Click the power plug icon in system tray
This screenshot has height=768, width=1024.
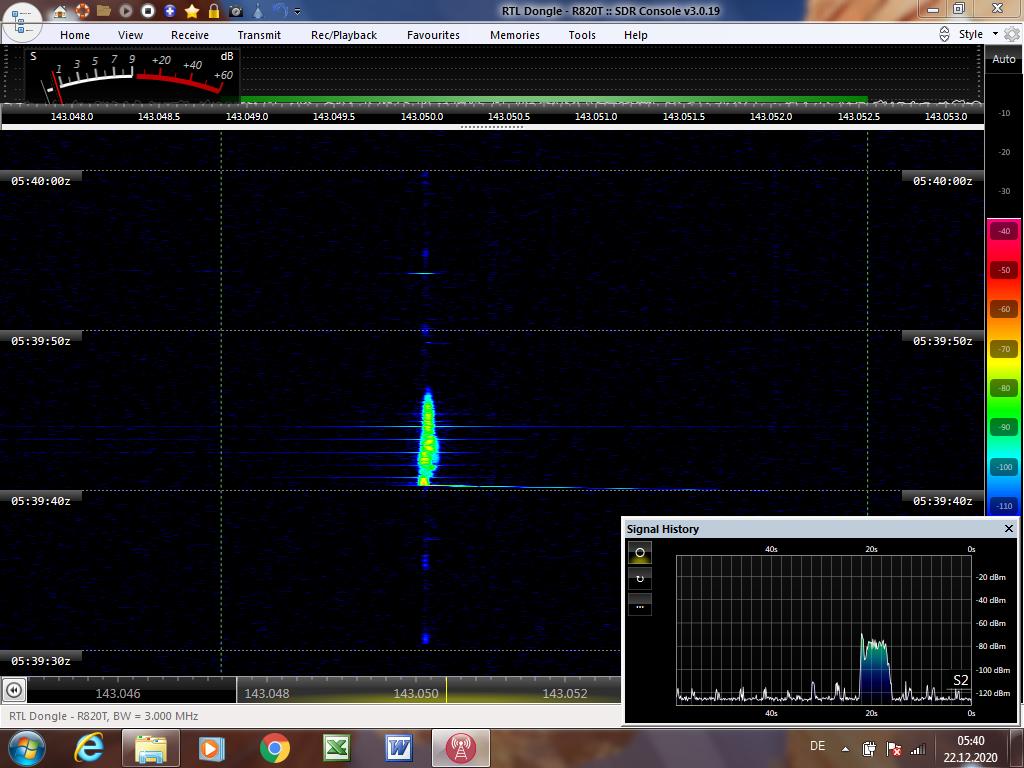[869, 749]
